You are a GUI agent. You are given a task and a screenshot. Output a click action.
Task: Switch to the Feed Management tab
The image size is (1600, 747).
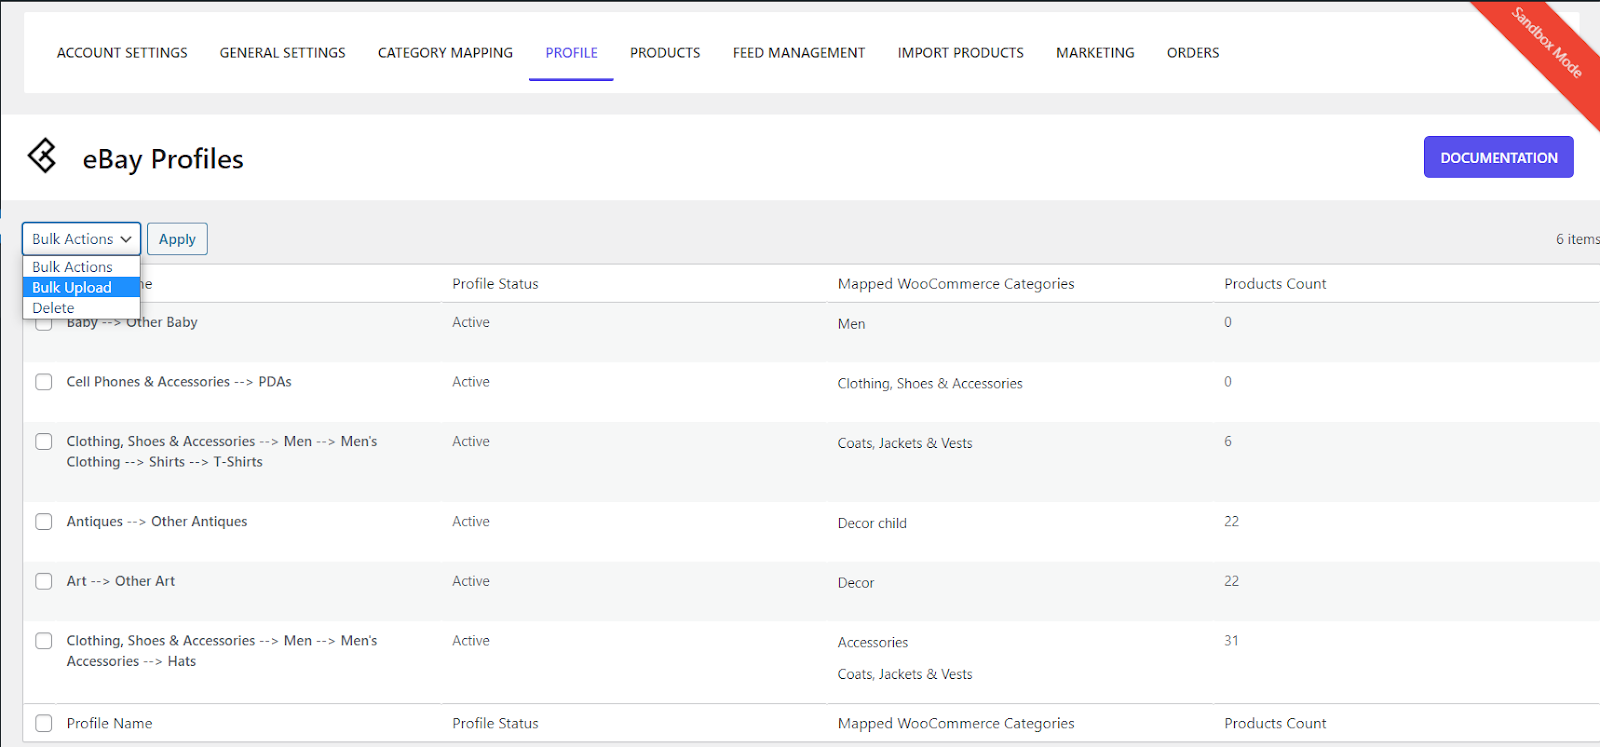pyautogui.click(x=799, y=53)
